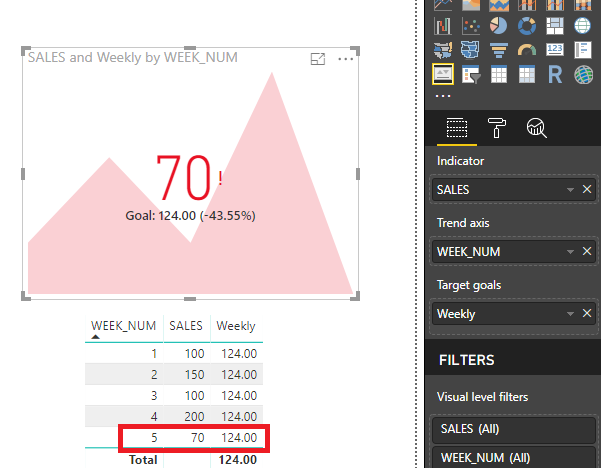Select the Donut chart visualization
Viewport: 601px width, 468px height.
pyautogui.click(x=527, y=26)
